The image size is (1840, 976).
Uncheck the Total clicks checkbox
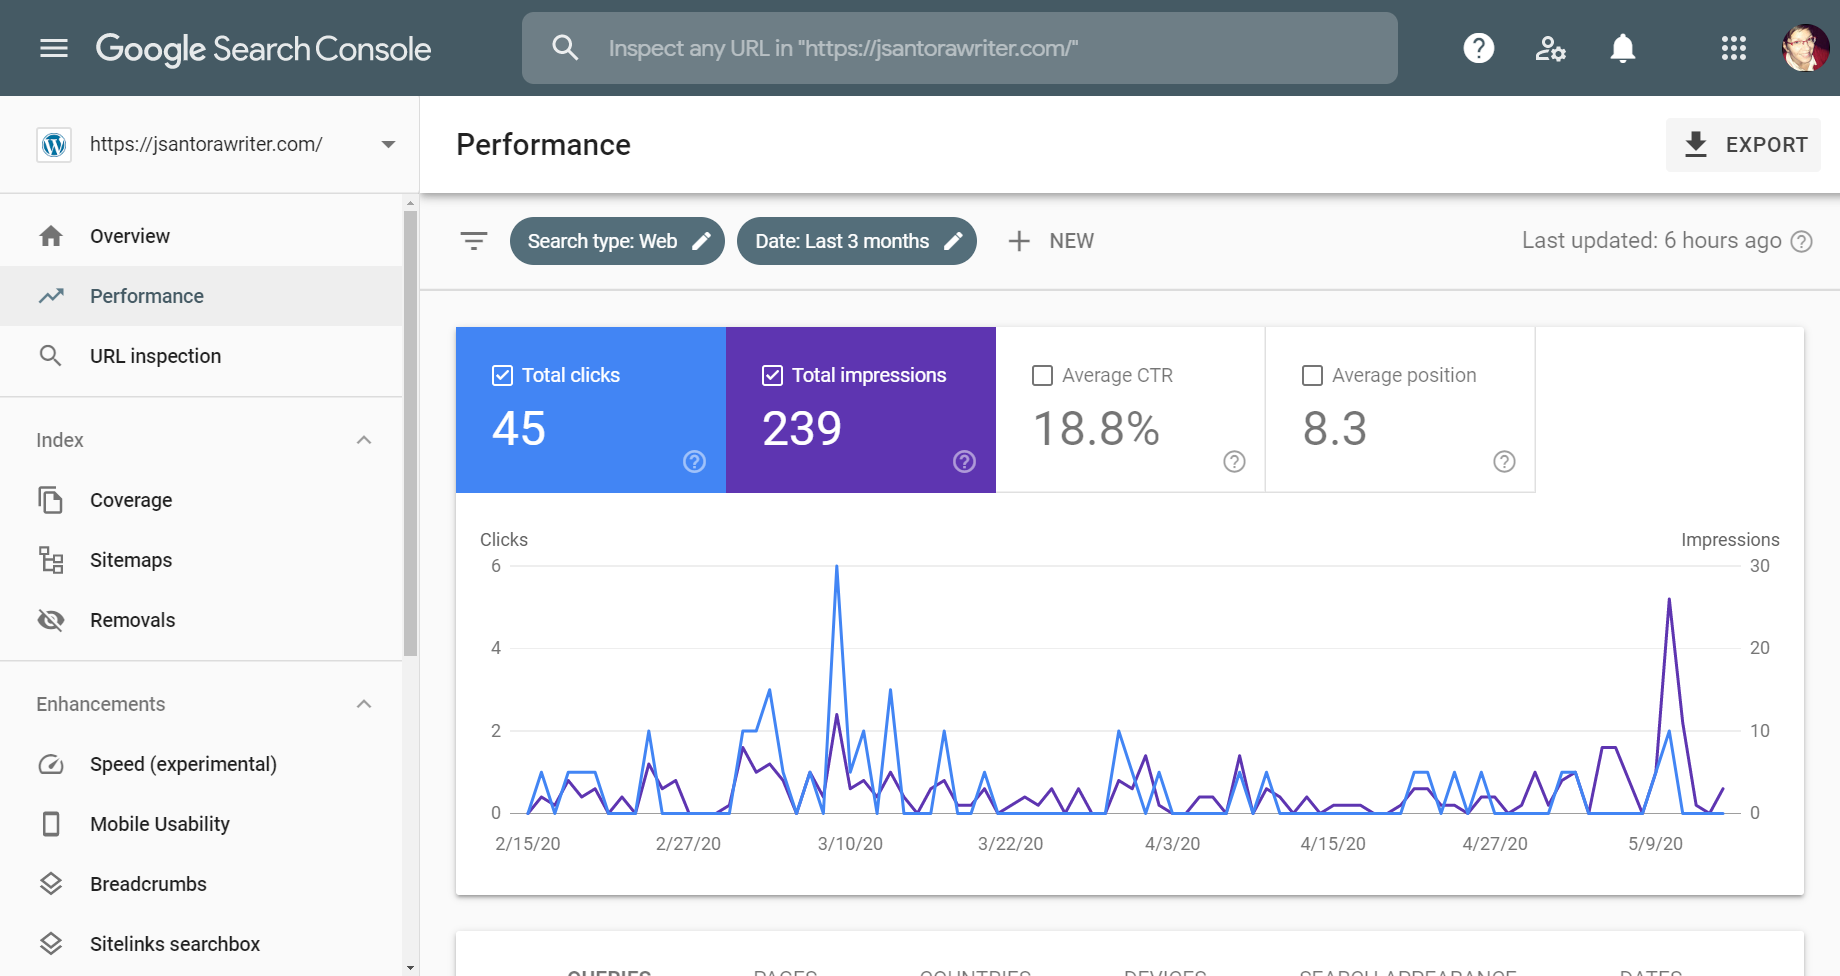pos(503,375)
